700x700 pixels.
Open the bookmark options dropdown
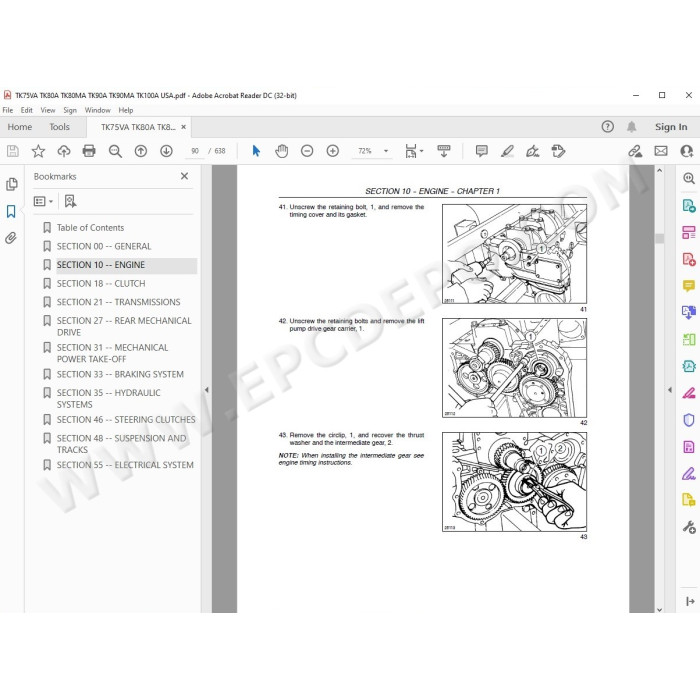click(43, 201)
